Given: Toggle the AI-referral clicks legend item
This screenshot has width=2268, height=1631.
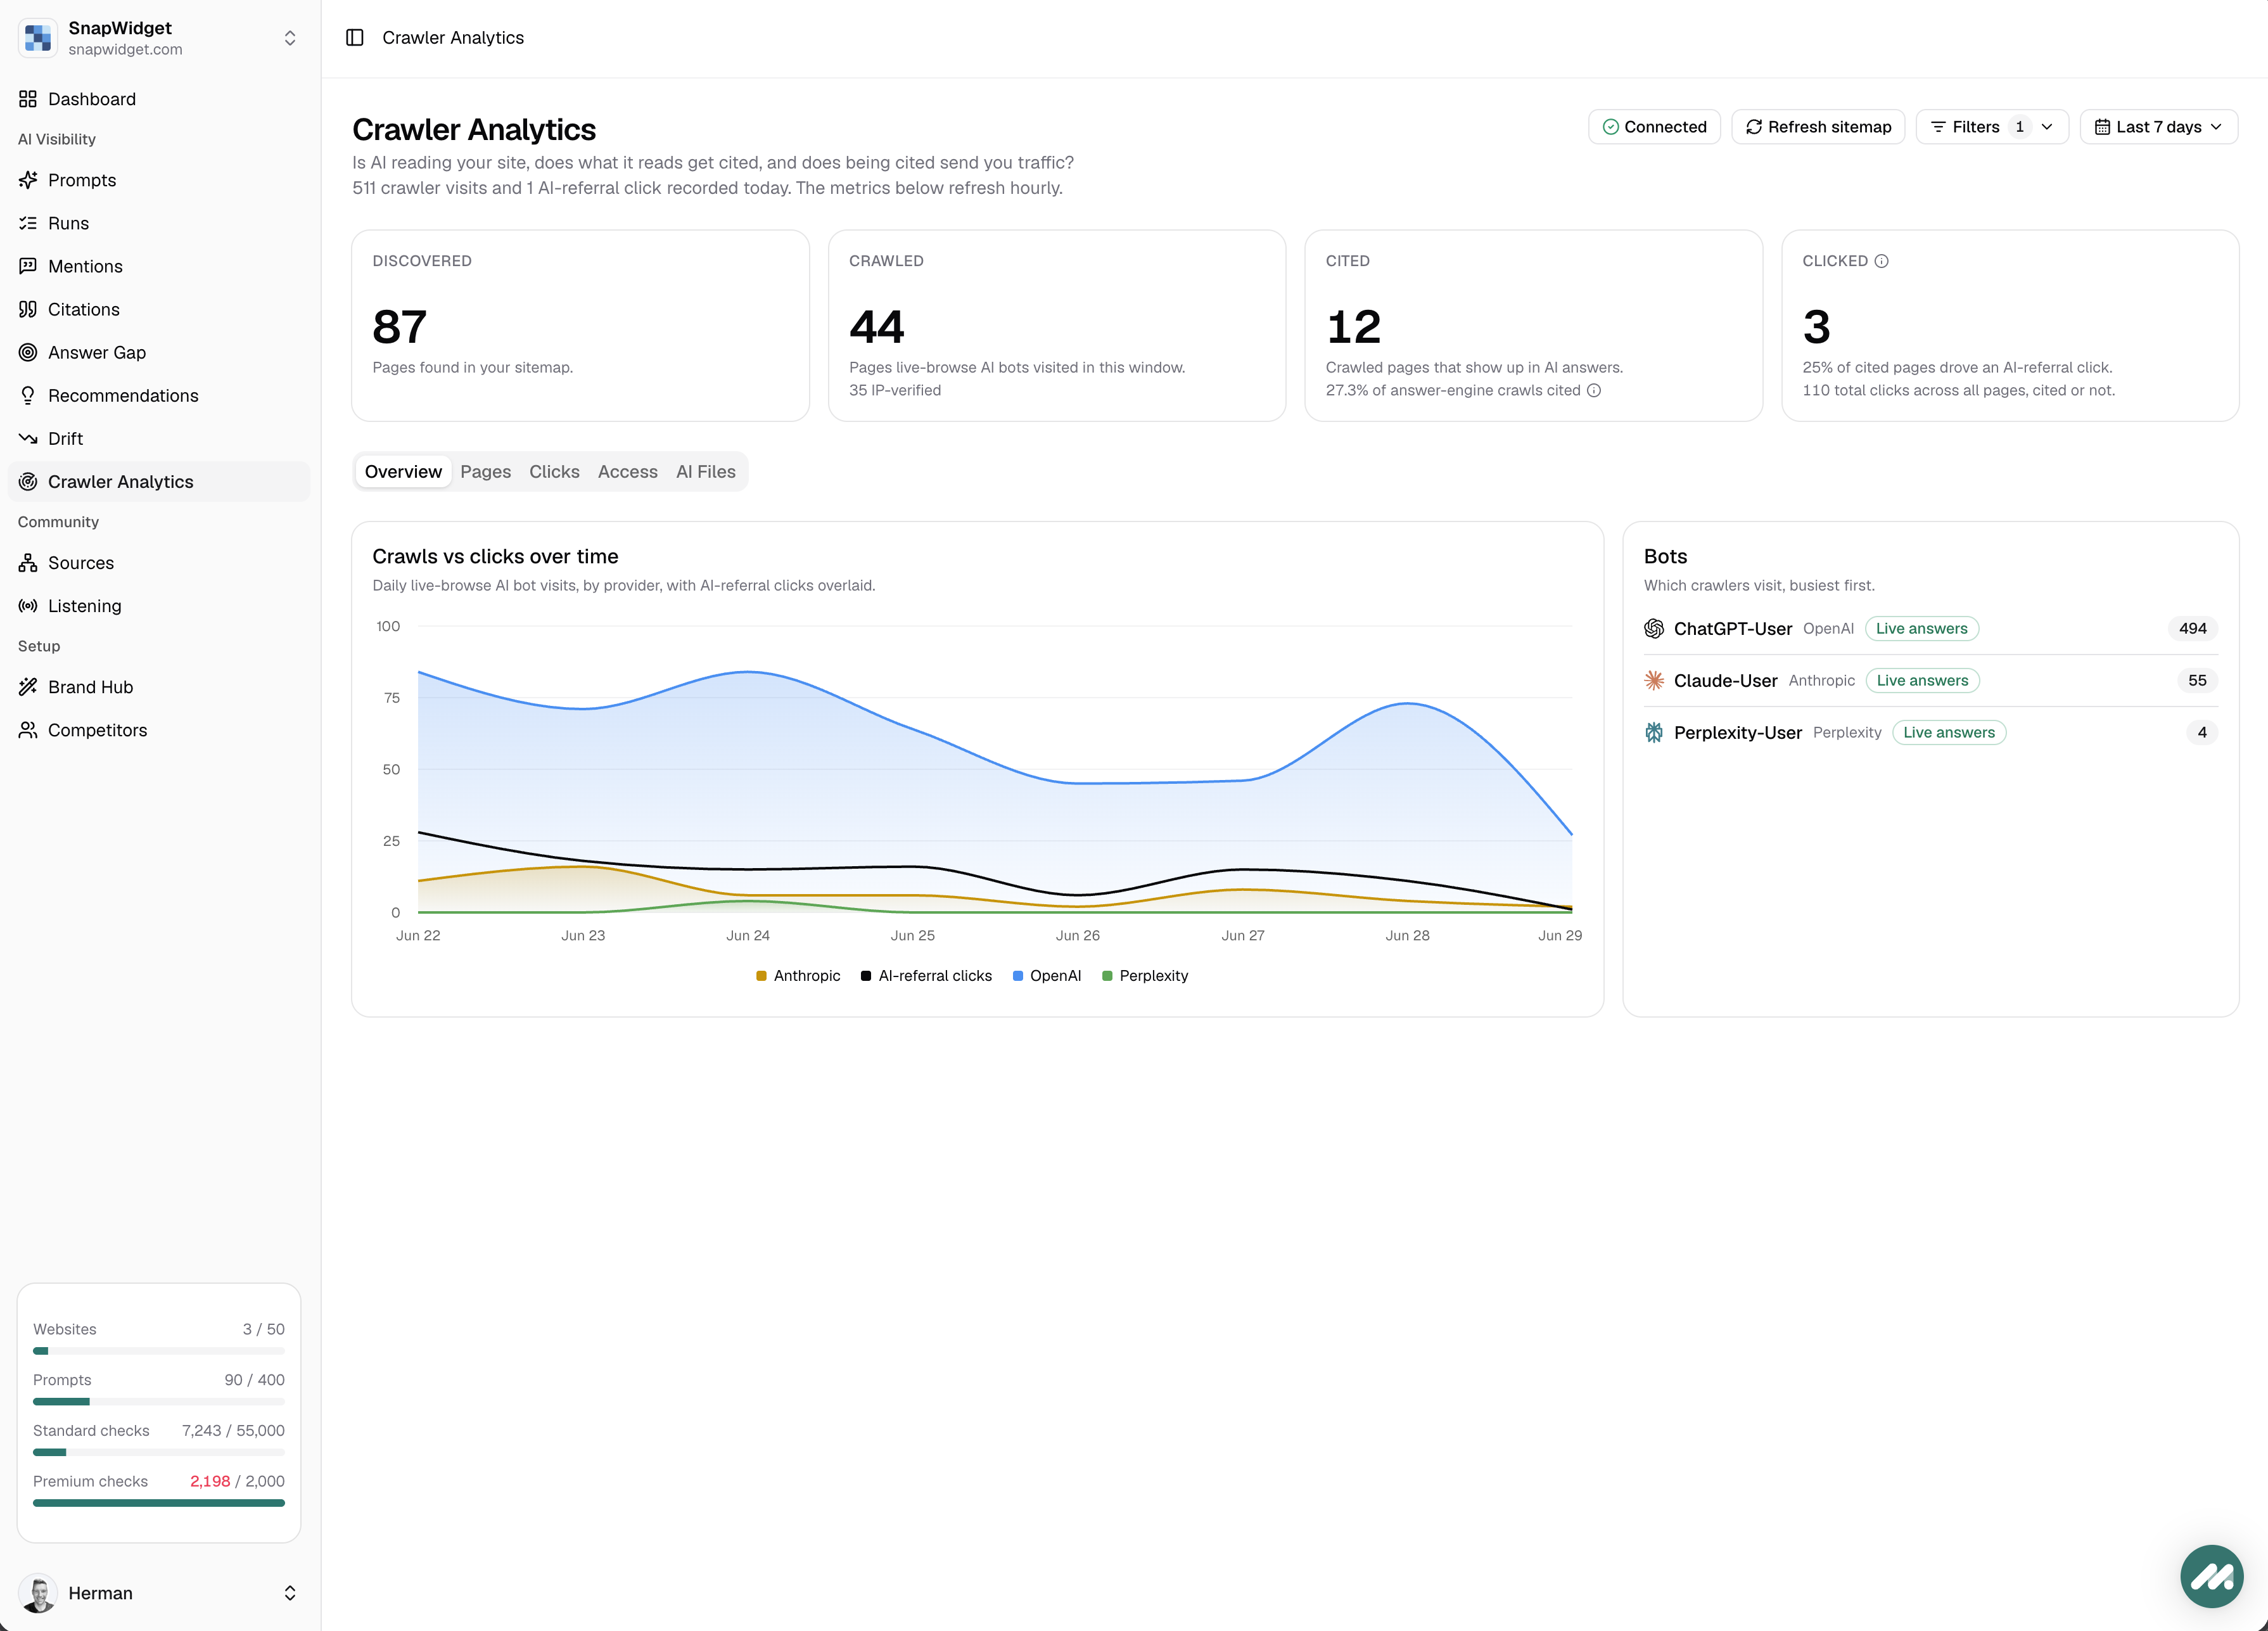Looking at the screenshot, I should coord(926,975).
